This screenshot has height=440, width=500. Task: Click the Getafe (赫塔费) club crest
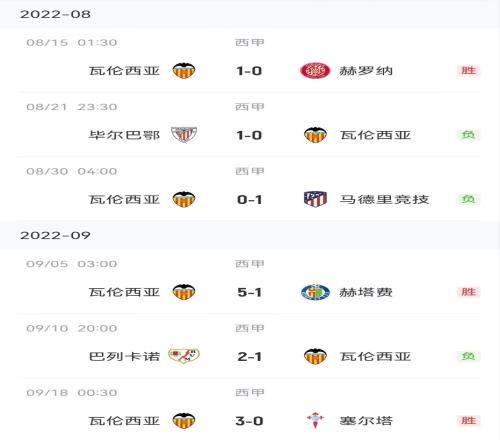315,292
